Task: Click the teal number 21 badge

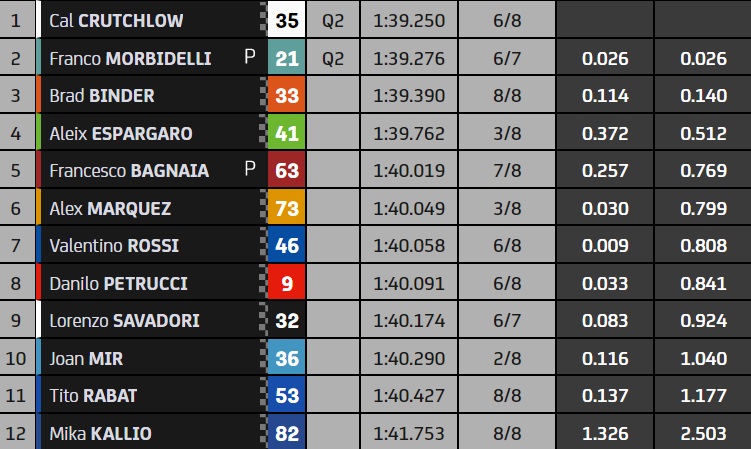Action: click(286, 58)
